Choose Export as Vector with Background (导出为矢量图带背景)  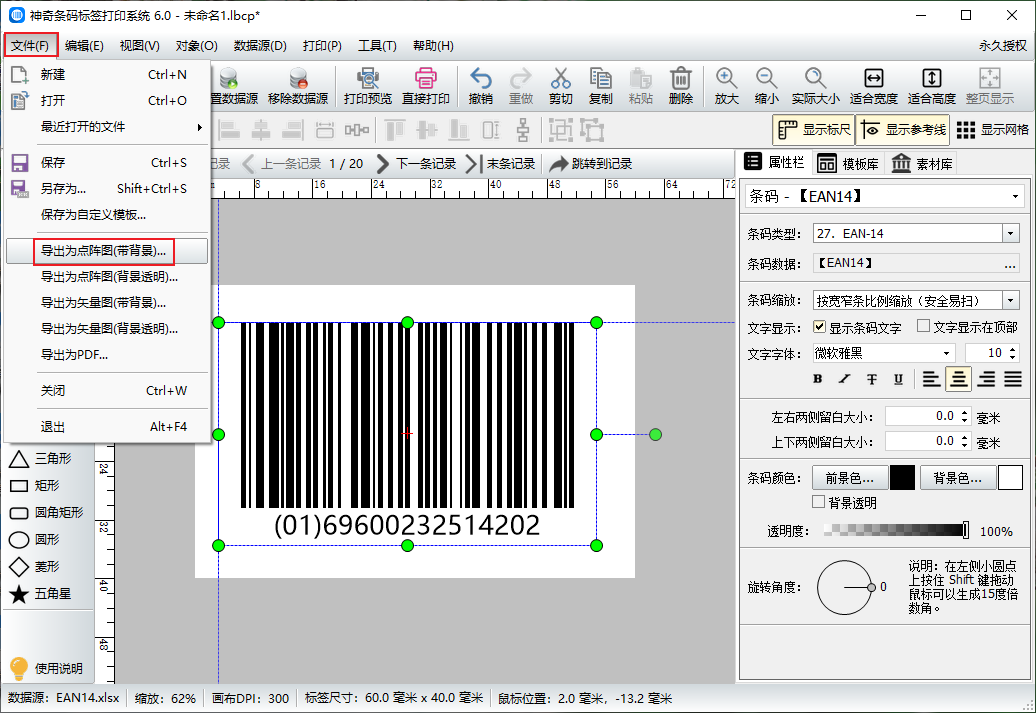(107, 303)
